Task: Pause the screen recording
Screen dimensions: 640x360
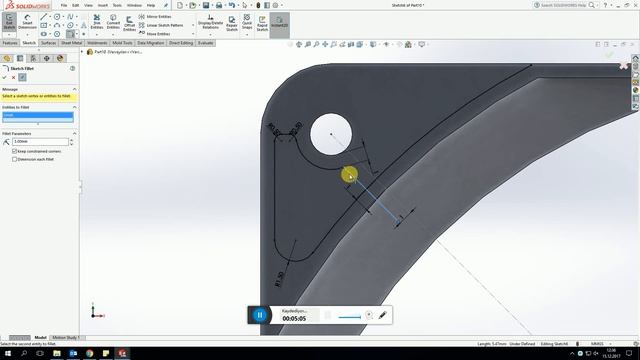Action: (260, 315)
